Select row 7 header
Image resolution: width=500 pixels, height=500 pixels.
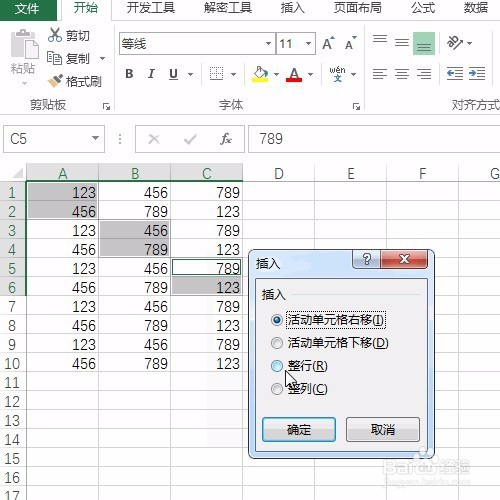[x=12, y=306]
